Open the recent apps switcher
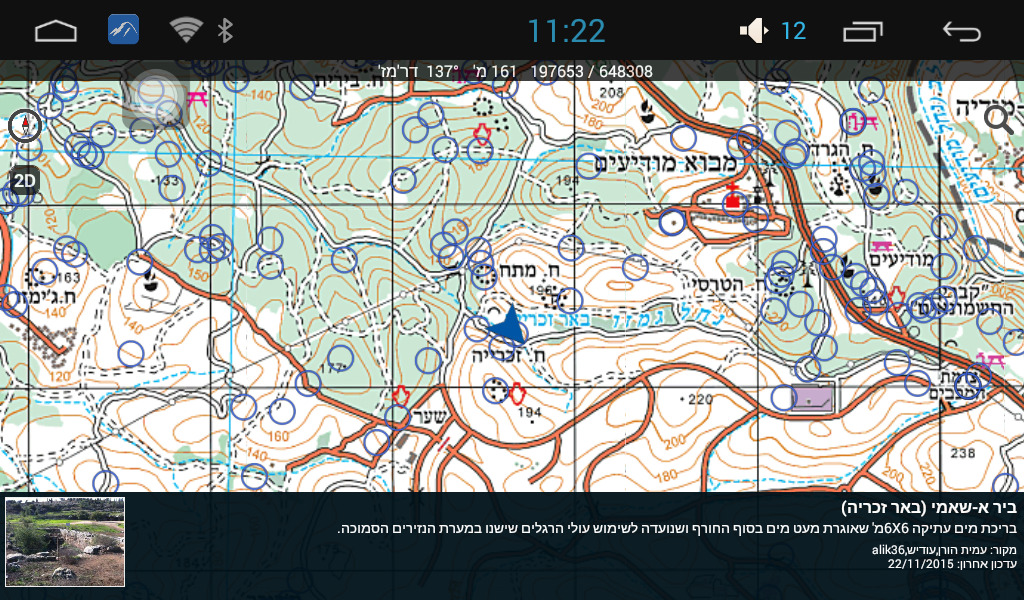The image size is (1024, 600). coord(863,31)
